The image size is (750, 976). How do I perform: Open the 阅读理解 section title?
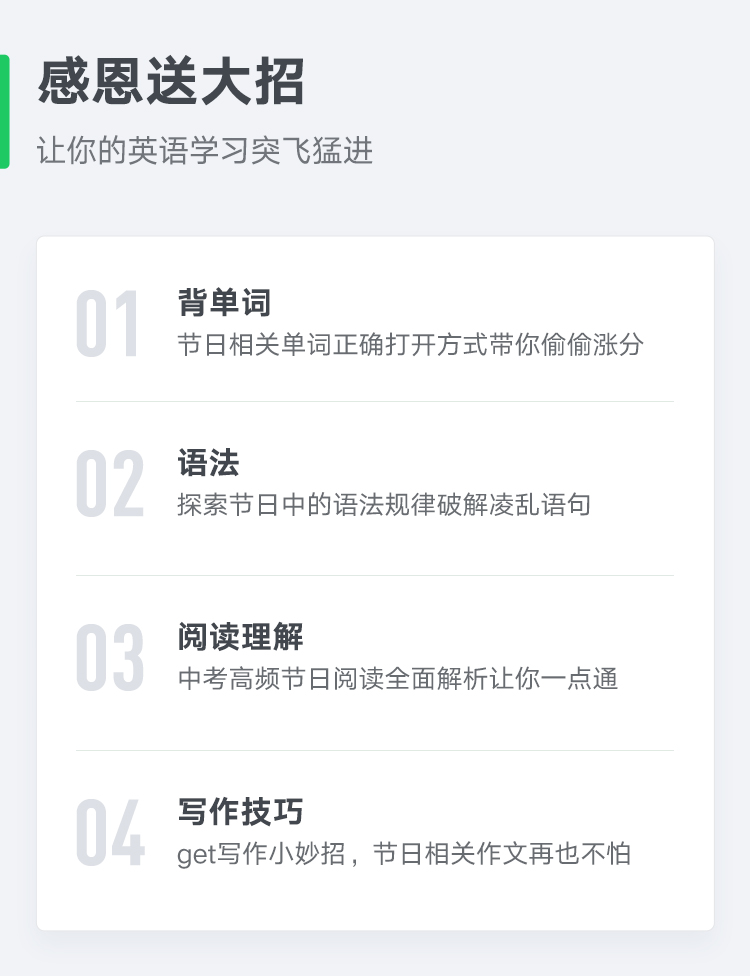(240, 637)
